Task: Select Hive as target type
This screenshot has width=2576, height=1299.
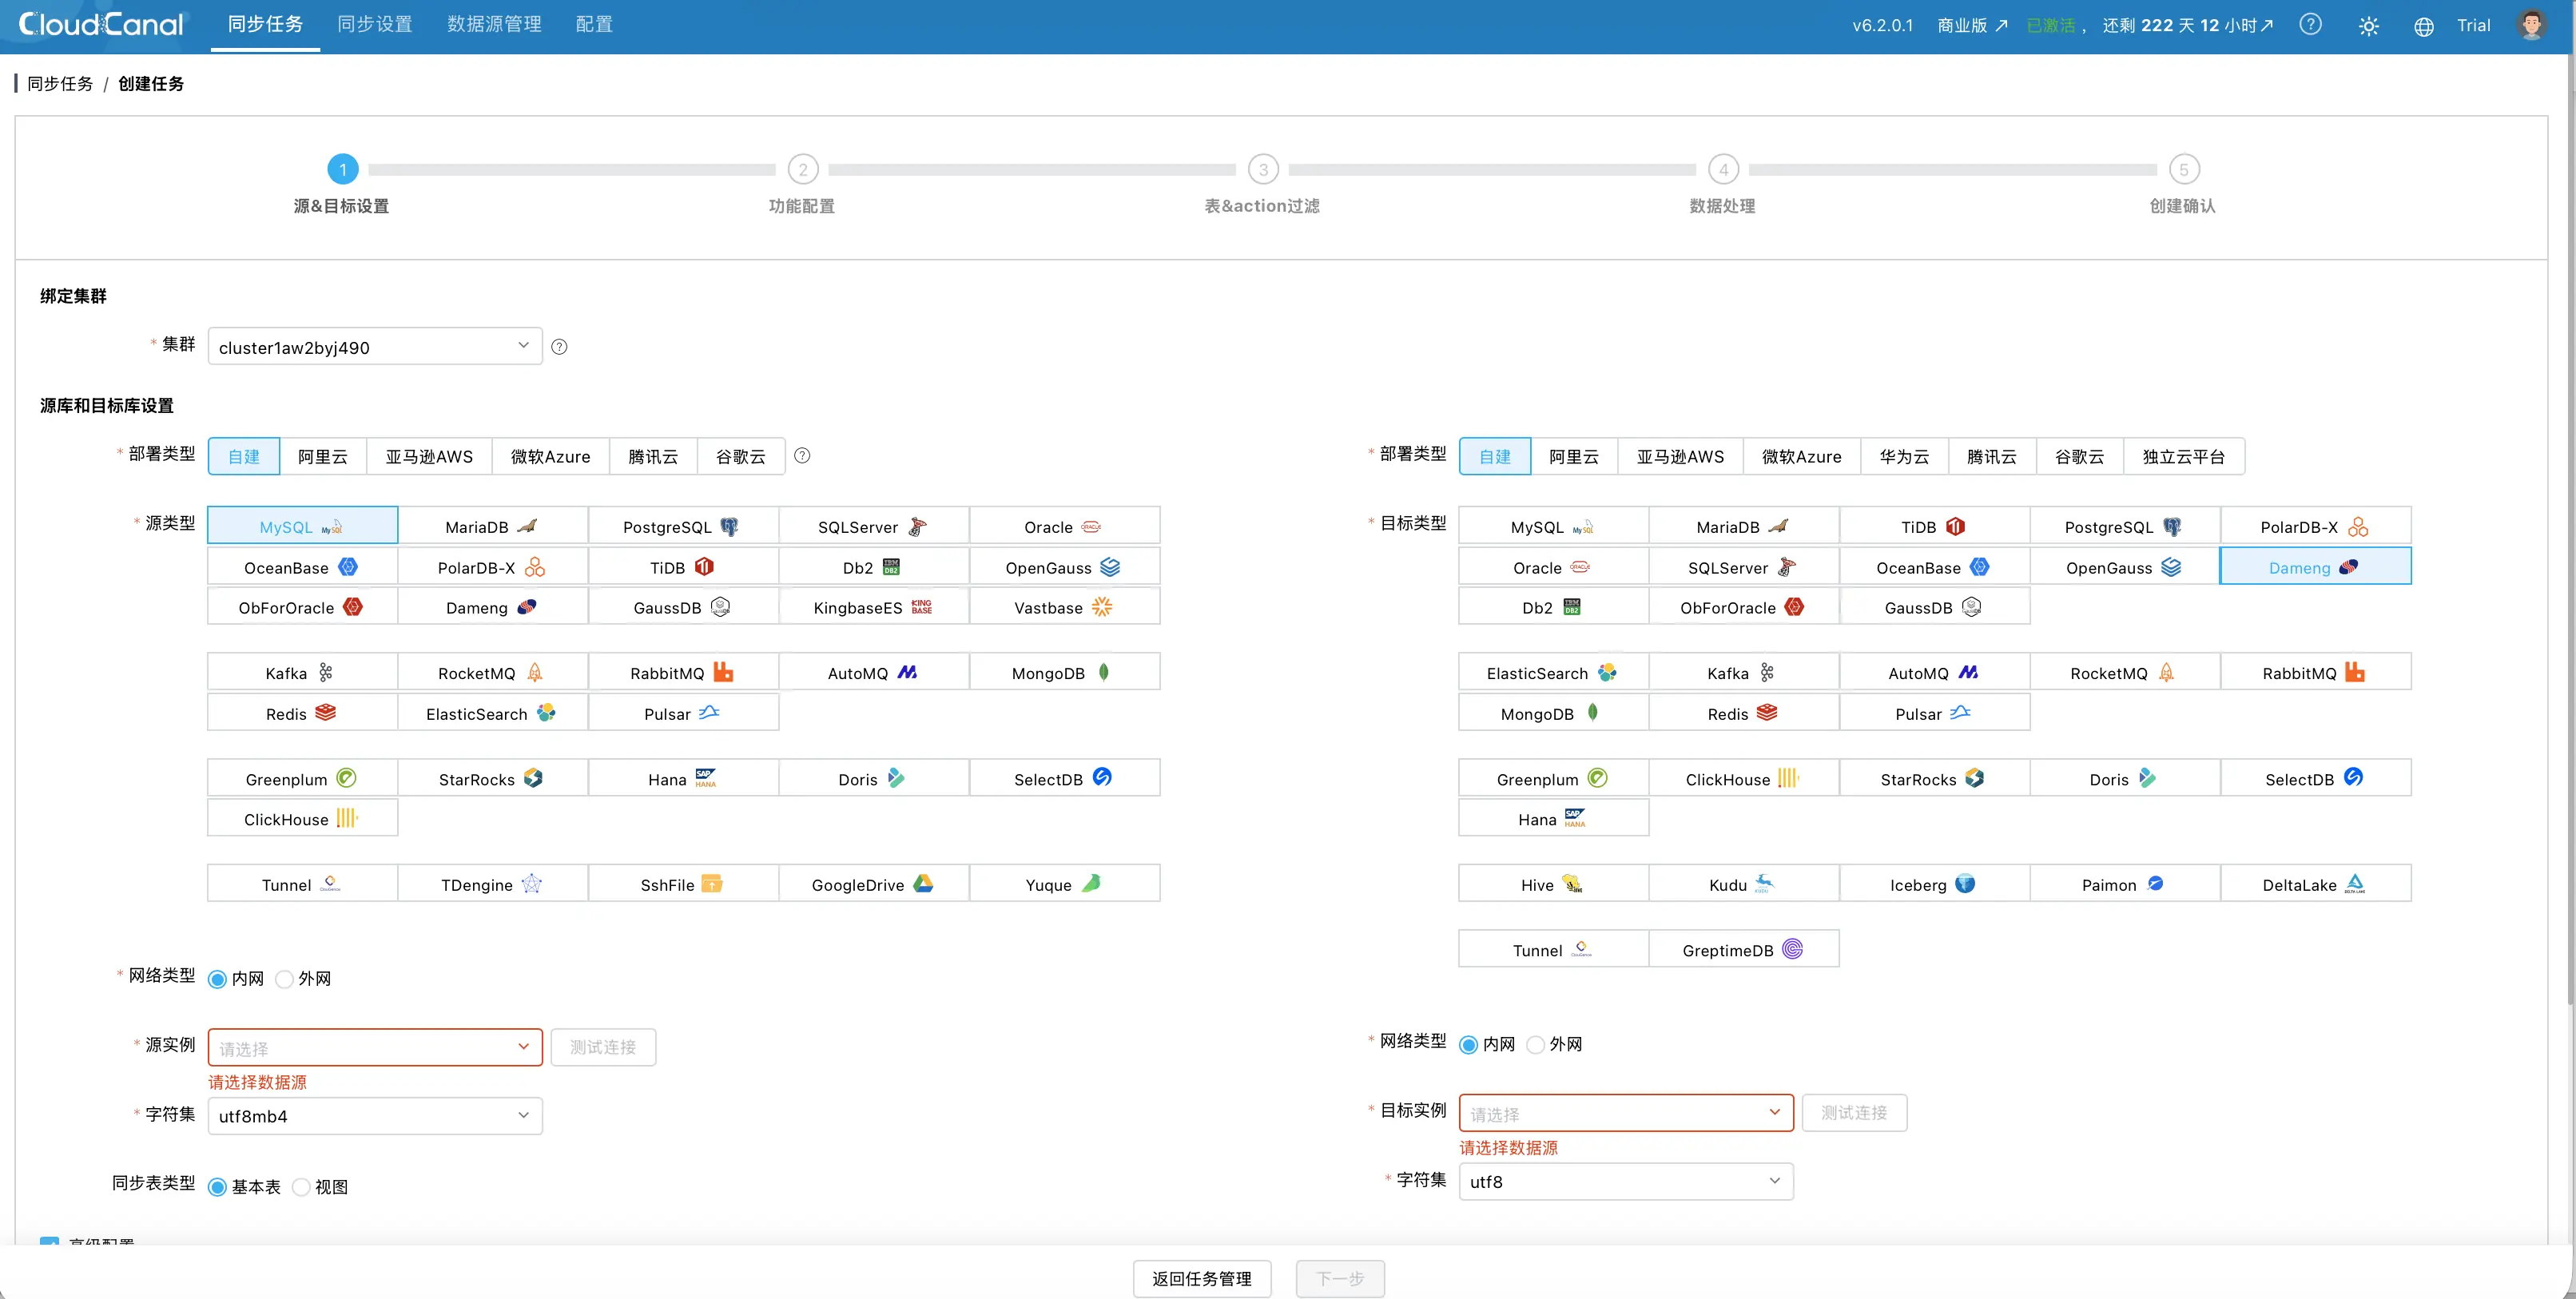Action: coord(1553,884)
